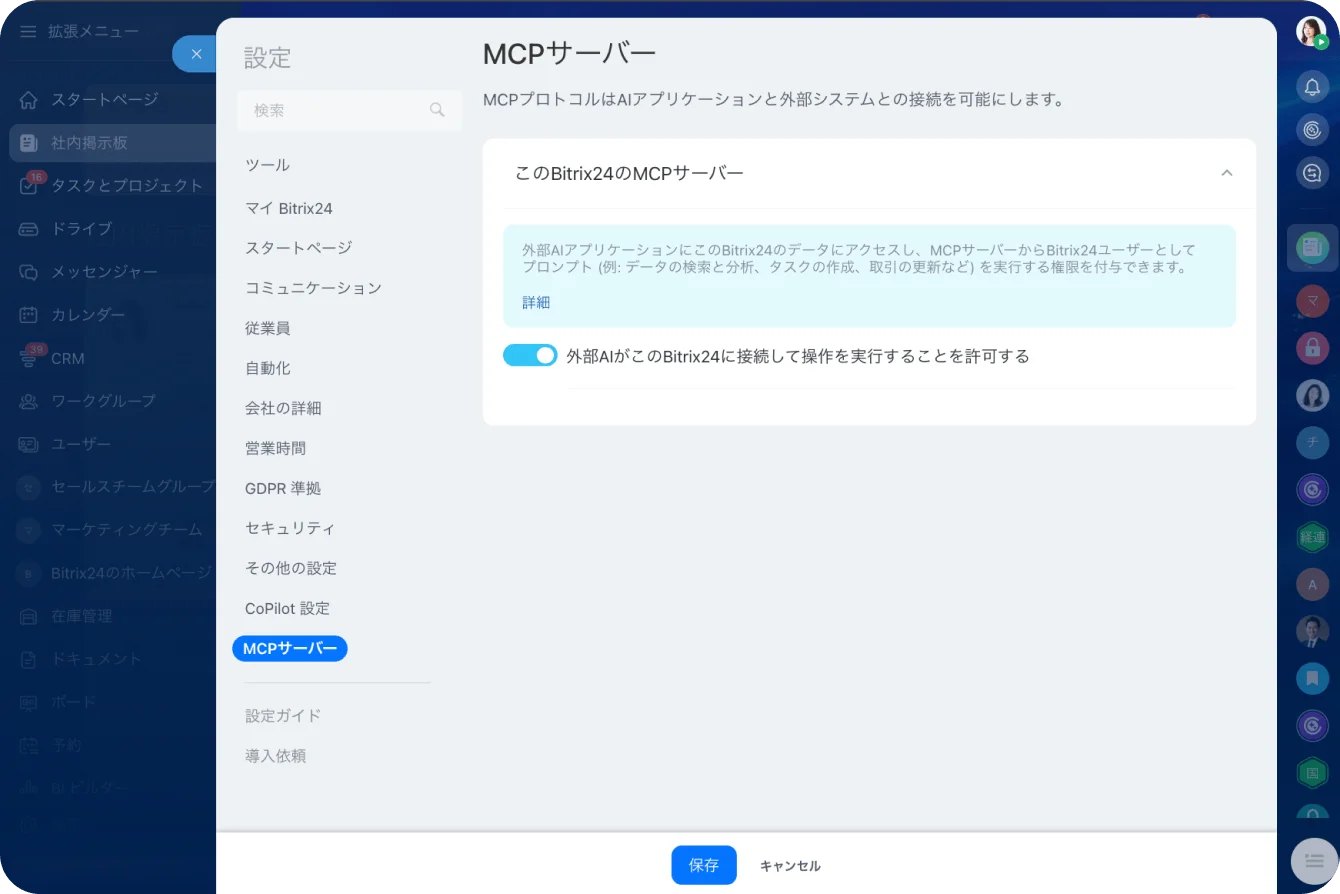
Task: Click the メッセンジャー chat bubbles icon
Action: pos(29,272)
